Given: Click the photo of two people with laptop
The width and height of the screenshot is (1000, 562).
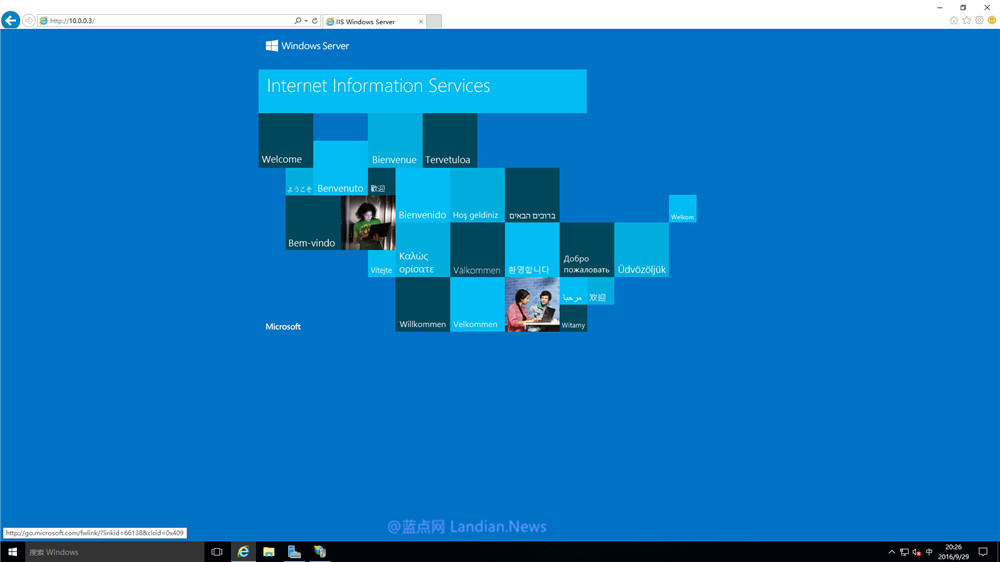Looking at the screenshot, I should 532,304.
